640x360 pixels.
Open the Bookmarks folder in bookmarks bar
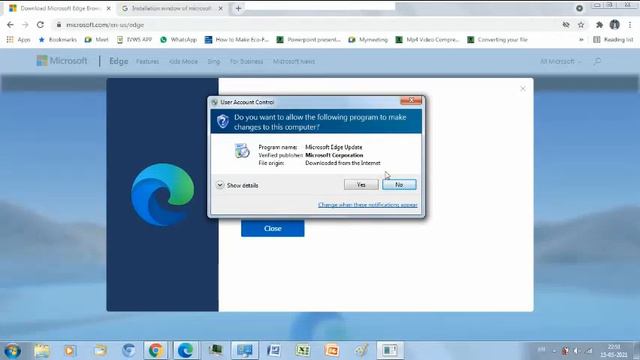[58, 40]
